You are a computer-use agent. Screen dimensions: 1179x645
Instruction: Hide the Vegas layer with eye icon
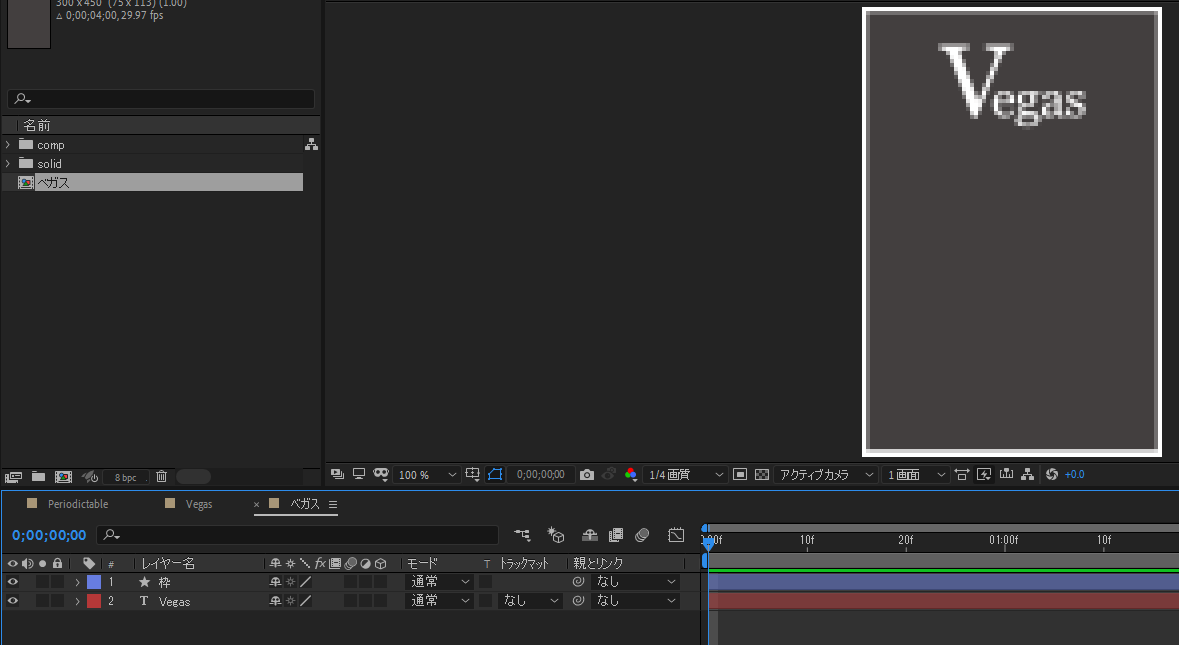point(13,601)
